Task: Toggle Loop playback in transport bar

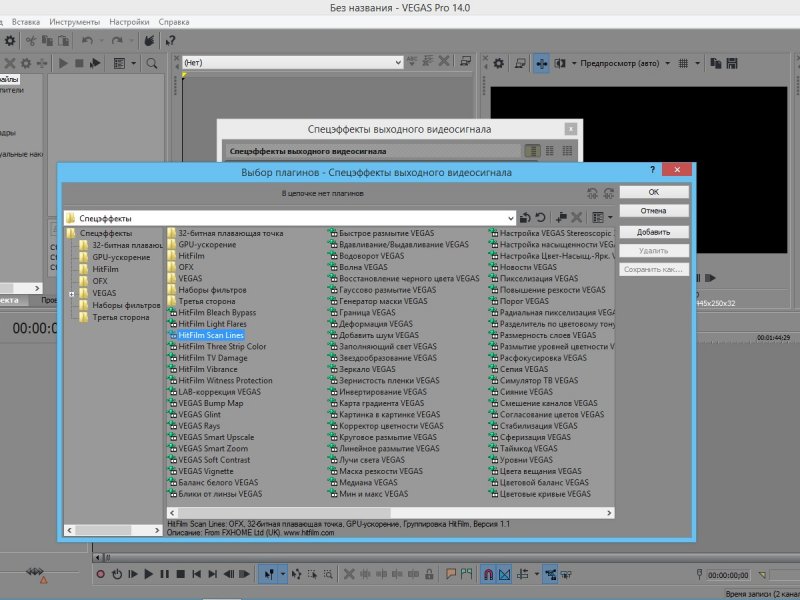Action: point(117,574)
